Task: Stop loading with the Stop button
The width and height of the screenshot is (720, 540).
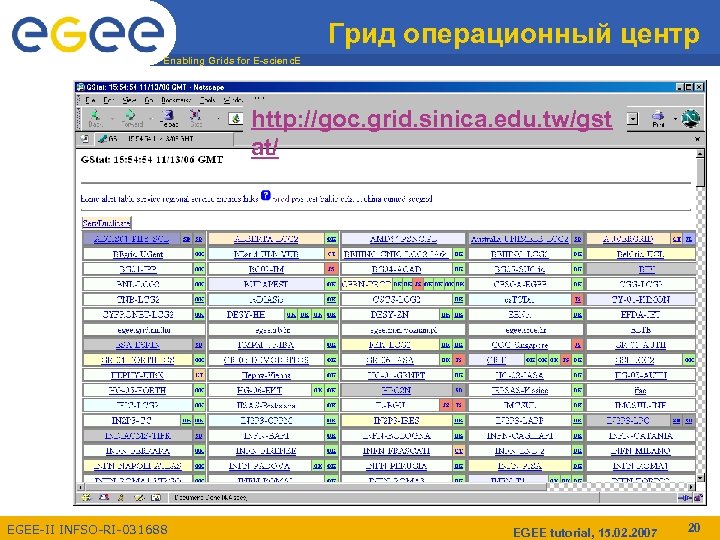Action: click(x=196, y=118)
